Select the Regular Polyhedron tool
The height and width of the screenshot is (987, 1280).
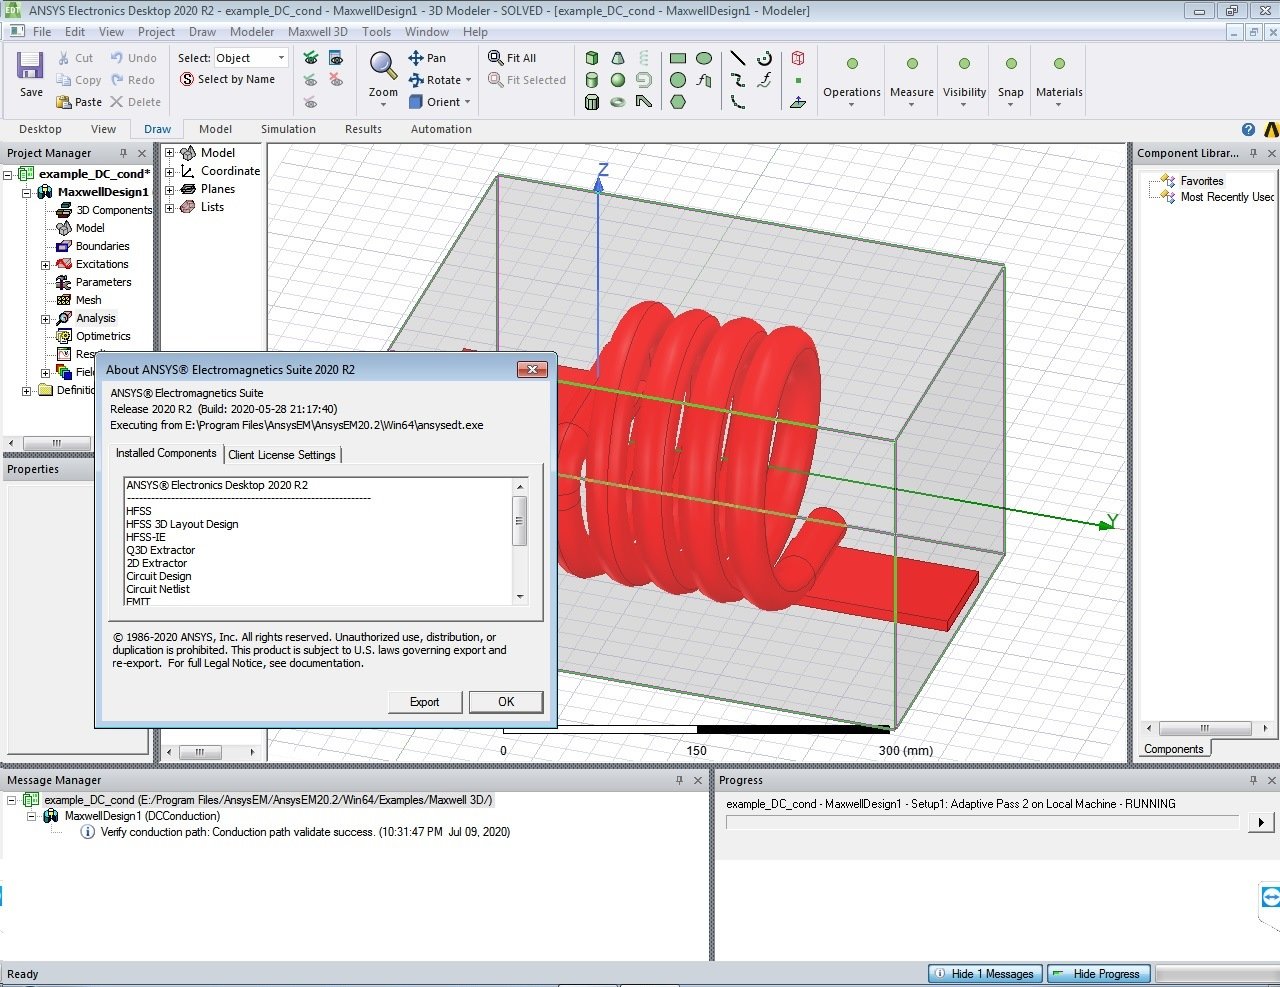tap(592, 102)
